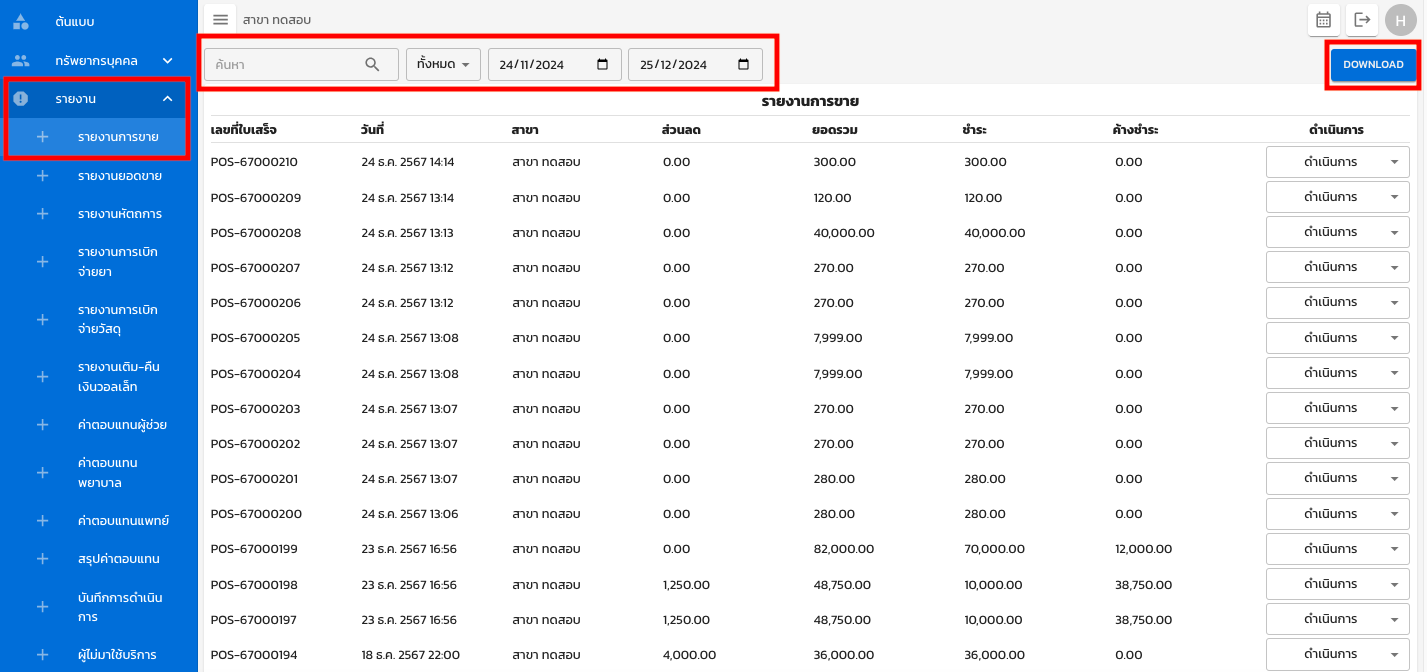1427x672 pixels.
Task: Open ดำเนินการ dropdown for POS-67000208
Action: 1338,232
